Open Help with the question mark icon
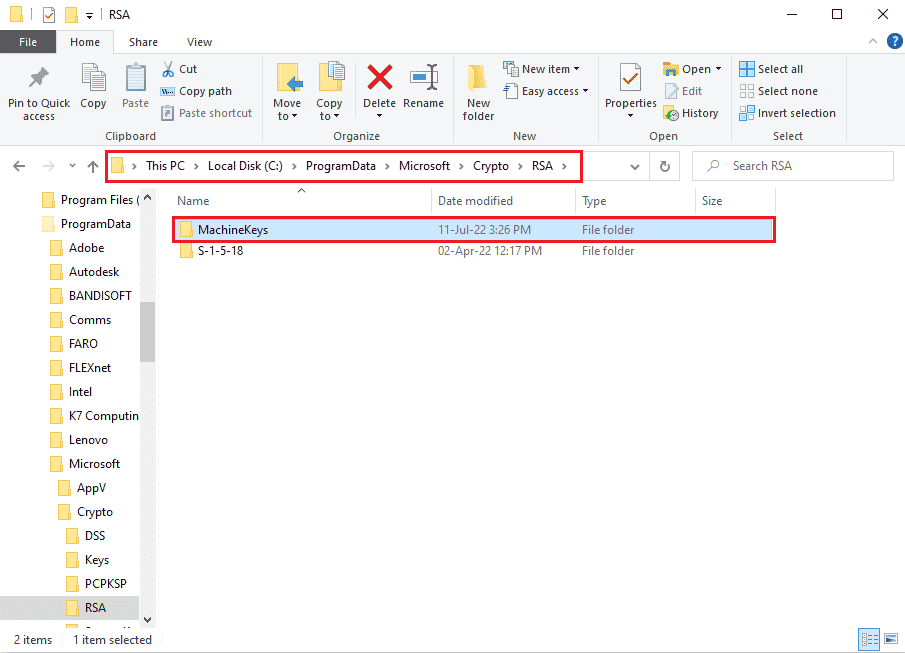905x653 pixels. tap(894, 41)
